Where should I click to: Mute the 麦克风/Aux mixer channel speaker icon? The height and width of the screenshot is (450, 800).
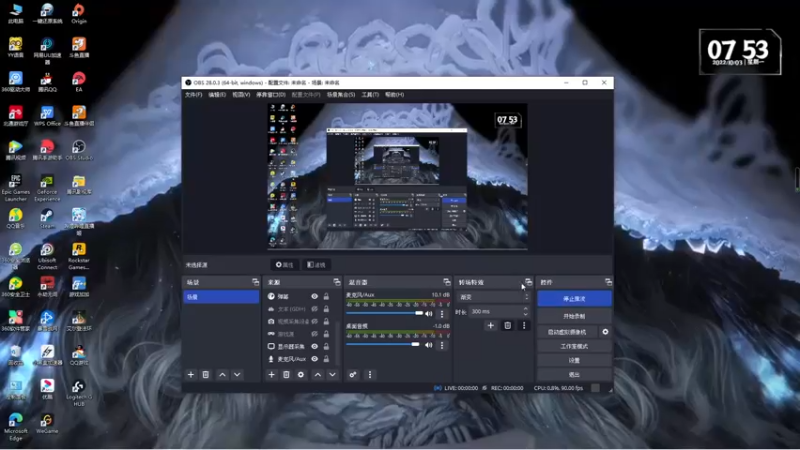[x=429, y=314]
